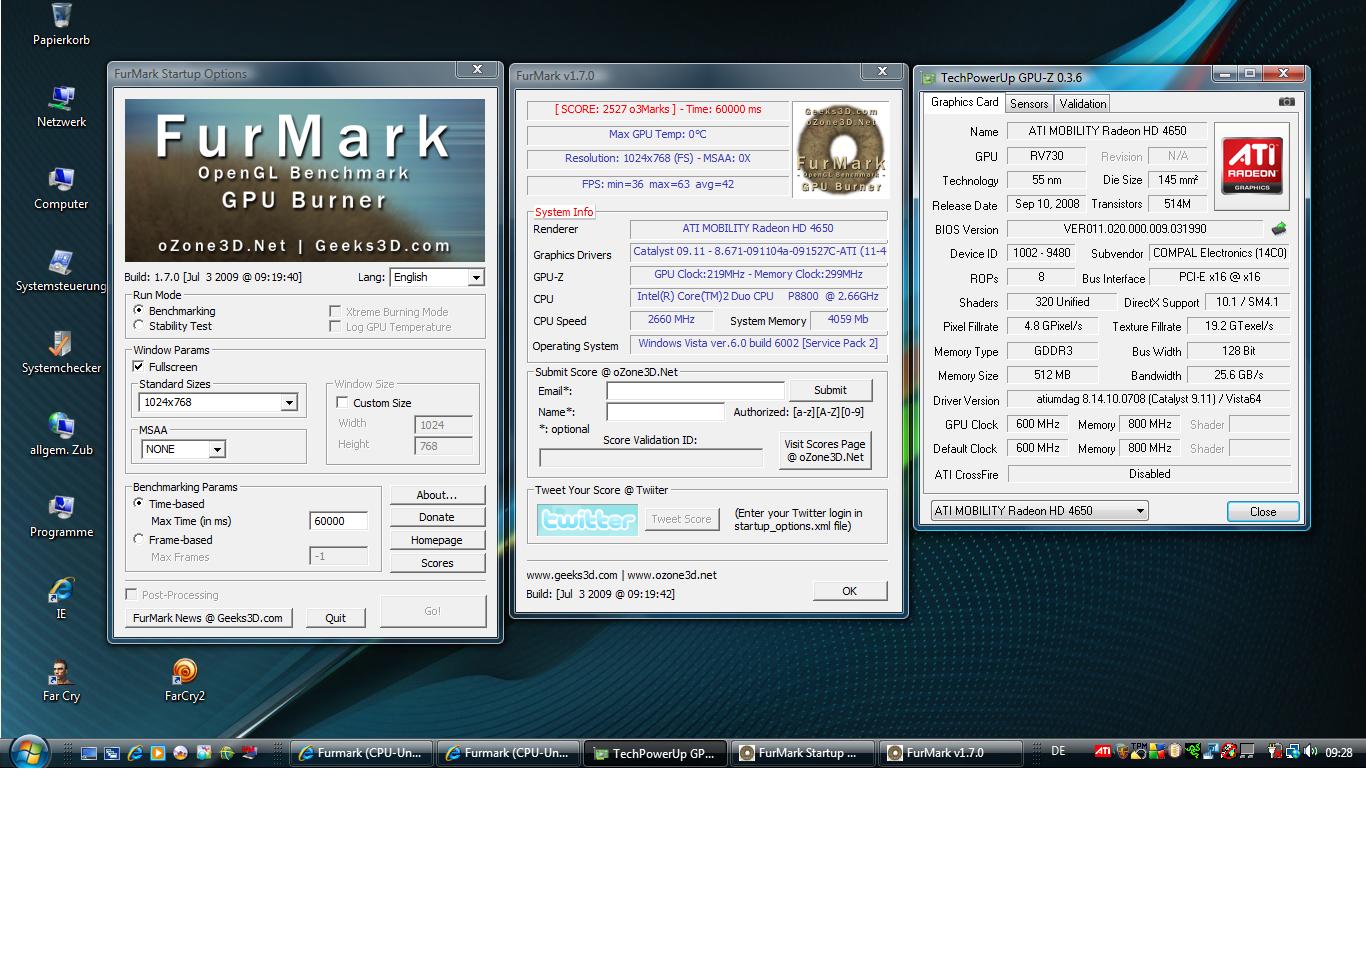The width and height of the screenshot is (1366, 972).
Task: Click the OK button in FurMark results
Action: click(x=849, y=591)
